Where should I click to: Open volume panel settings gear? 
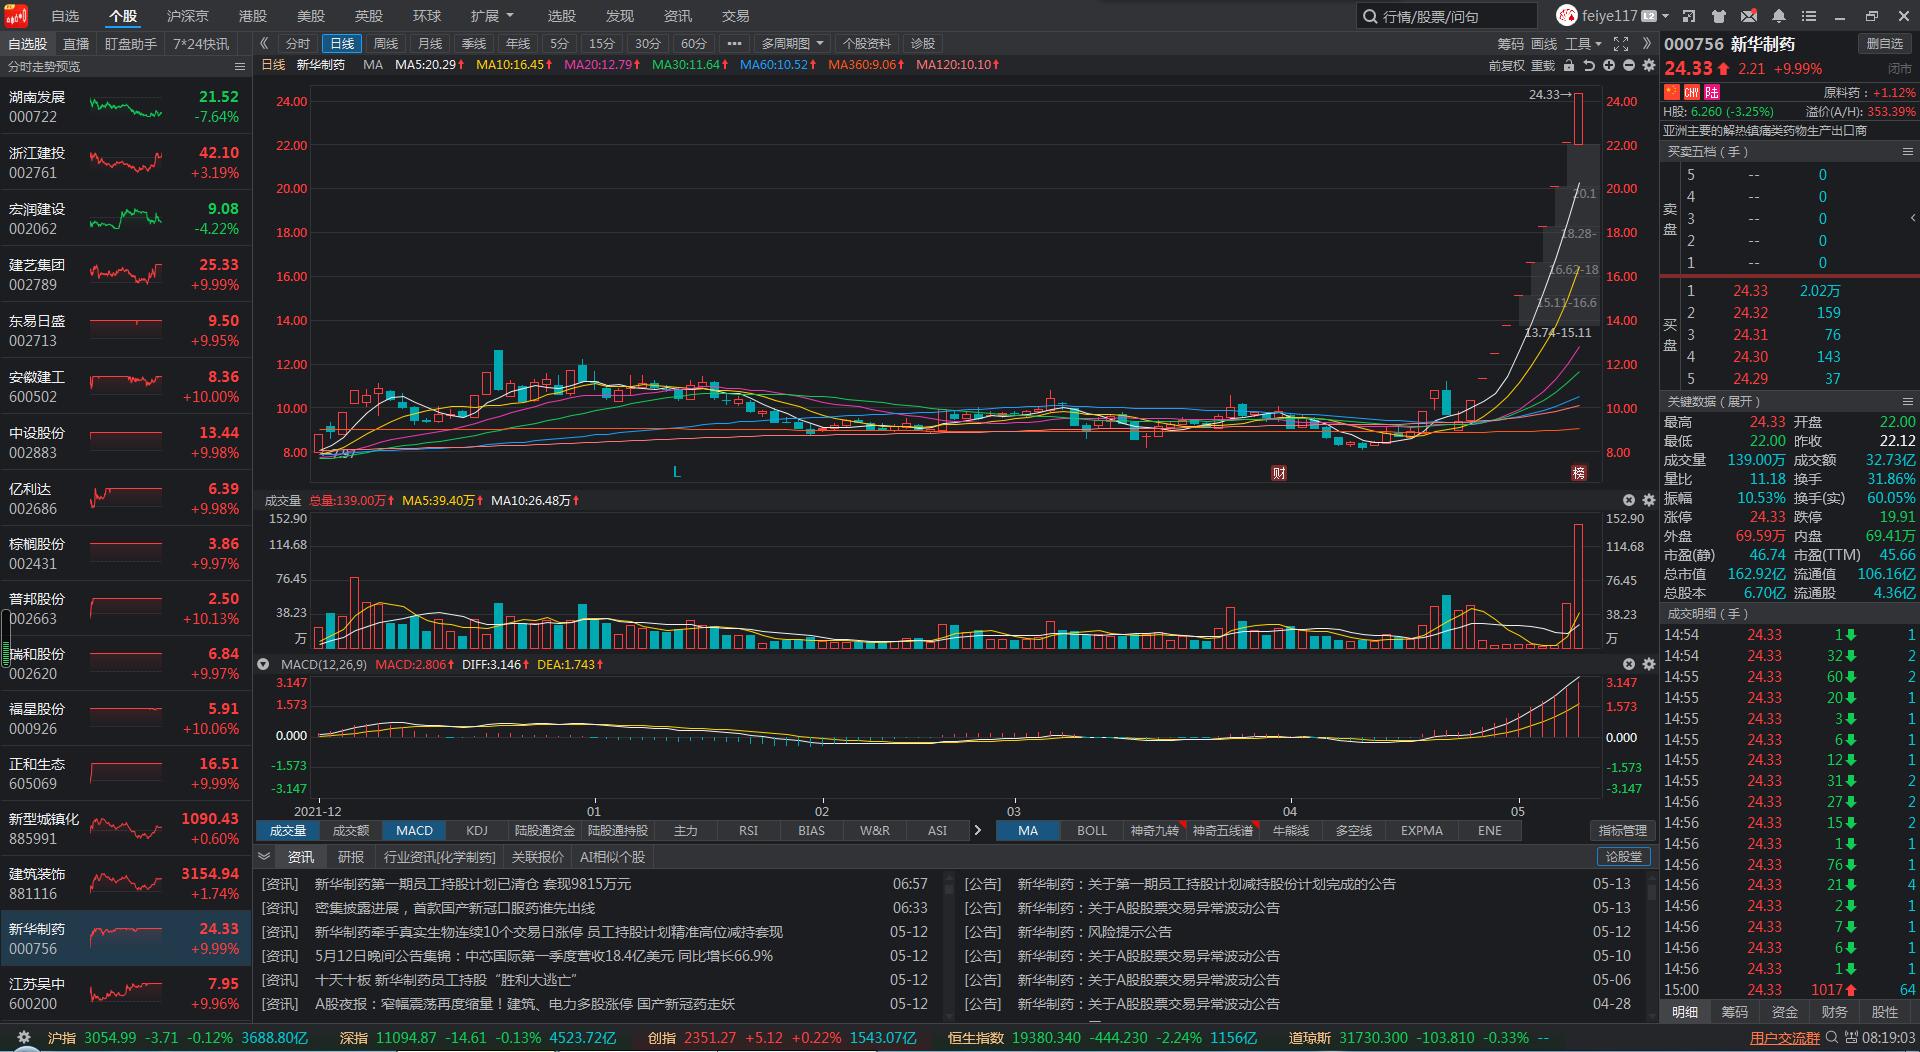point(1649,500)
